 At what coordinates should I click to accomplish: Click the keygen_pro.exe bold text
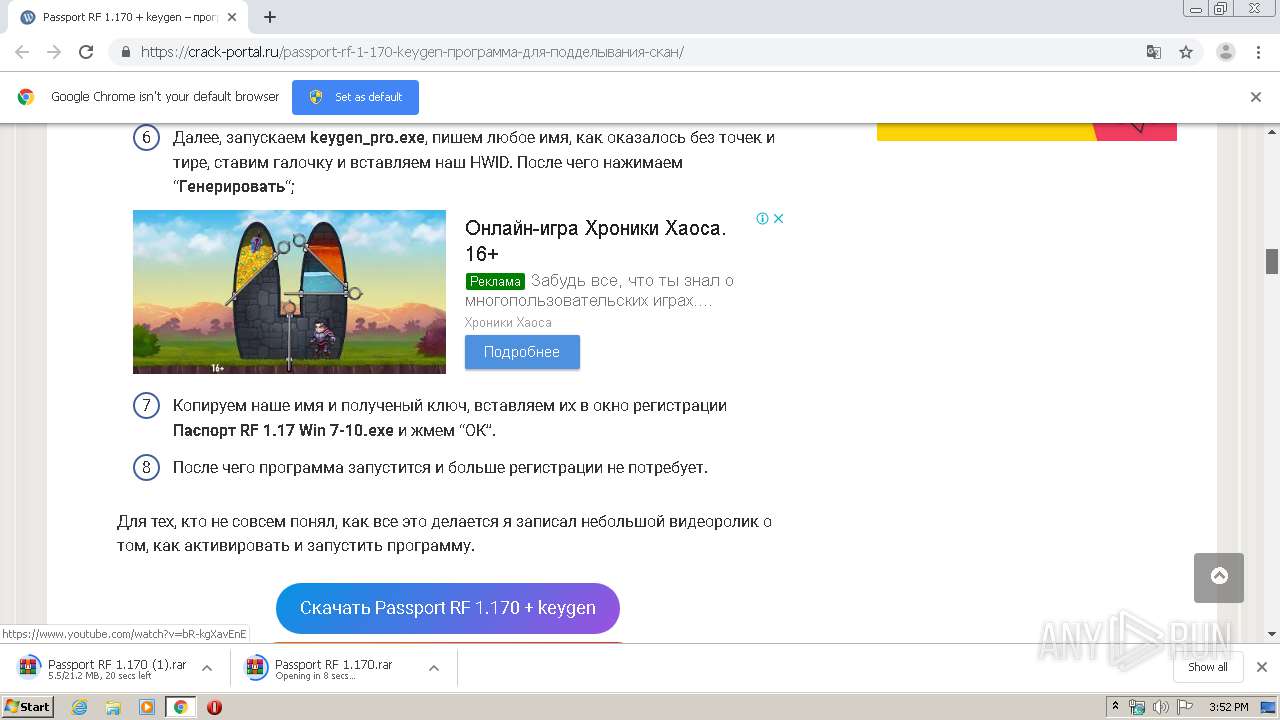[367, 138]
